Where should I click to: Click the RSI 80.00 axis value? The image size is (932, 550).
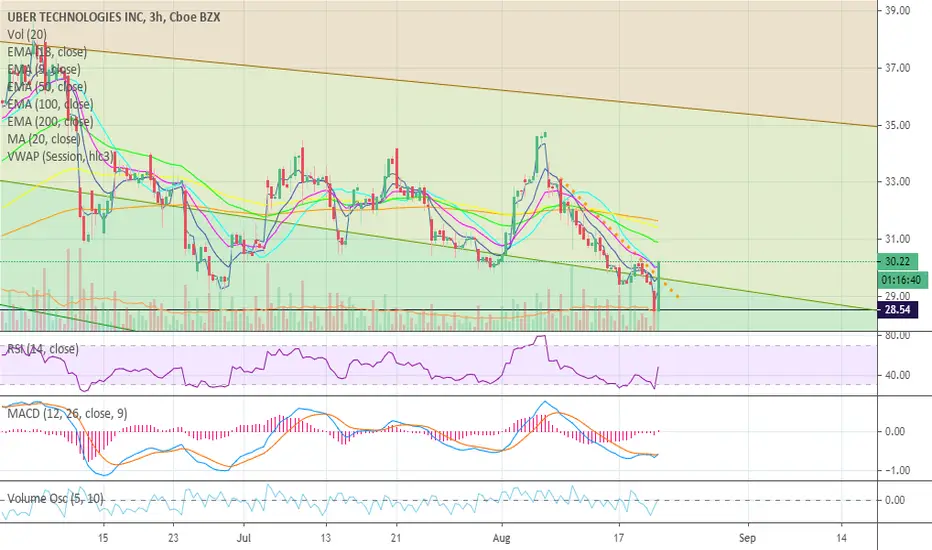[898, 335]
